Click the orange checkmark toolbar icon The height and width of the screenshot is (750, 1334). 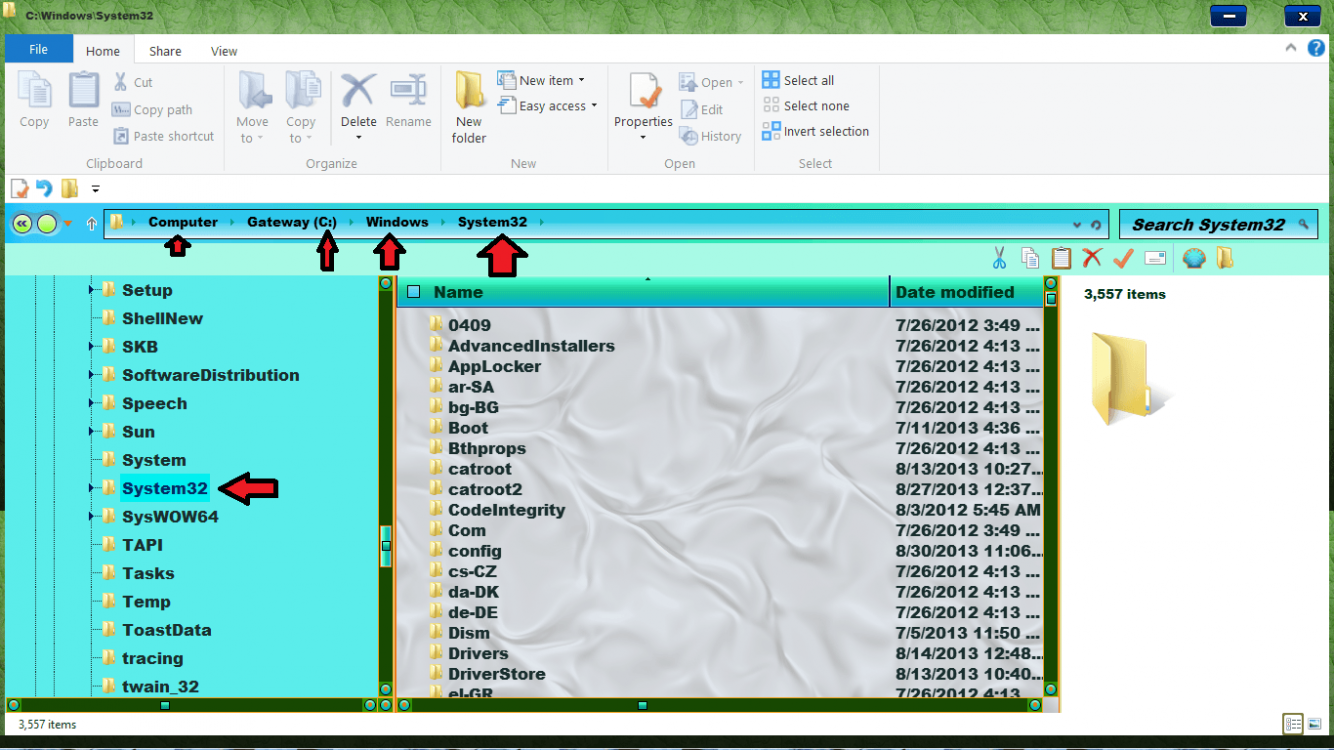pos(1122,258)
